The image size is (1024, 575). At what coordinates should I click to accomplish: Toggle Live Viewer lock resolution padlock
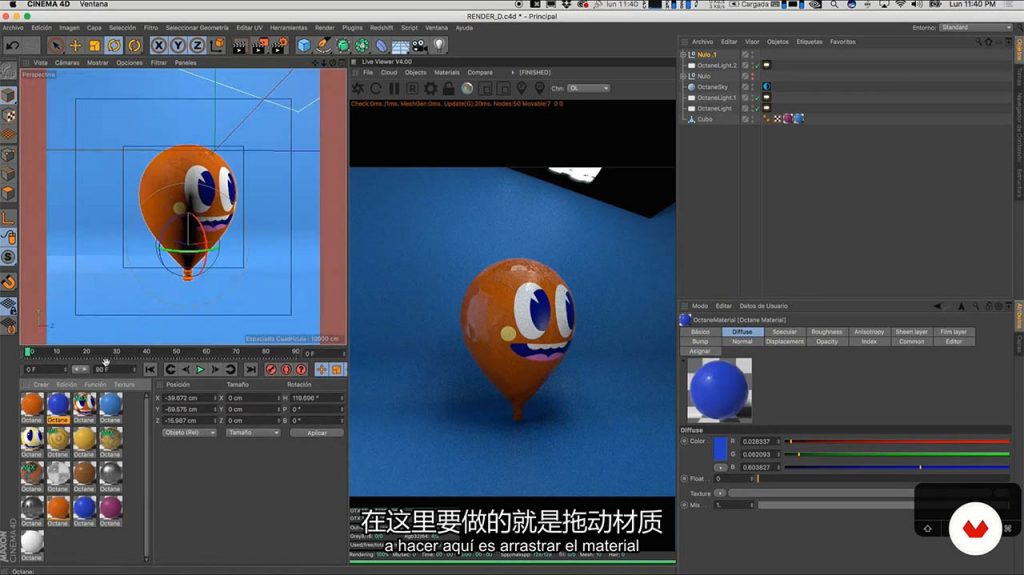click(449, 88)
